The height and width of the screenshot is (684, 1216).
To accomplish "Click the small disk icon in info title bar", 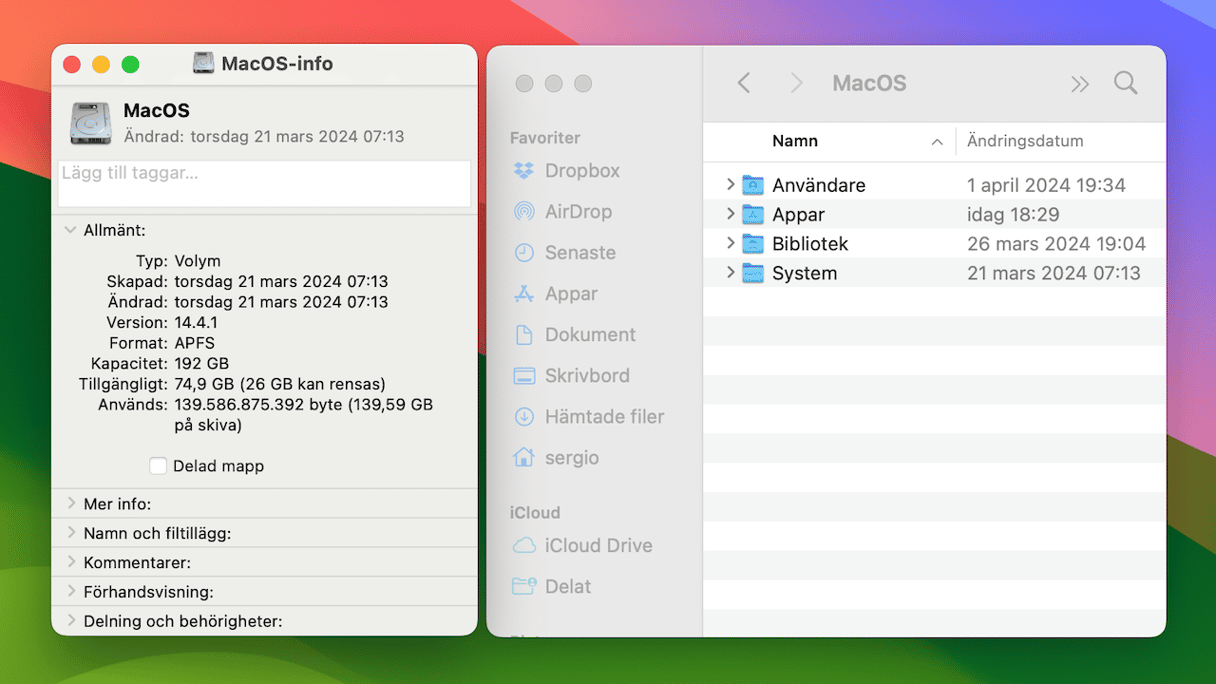I will coord(203,63).
